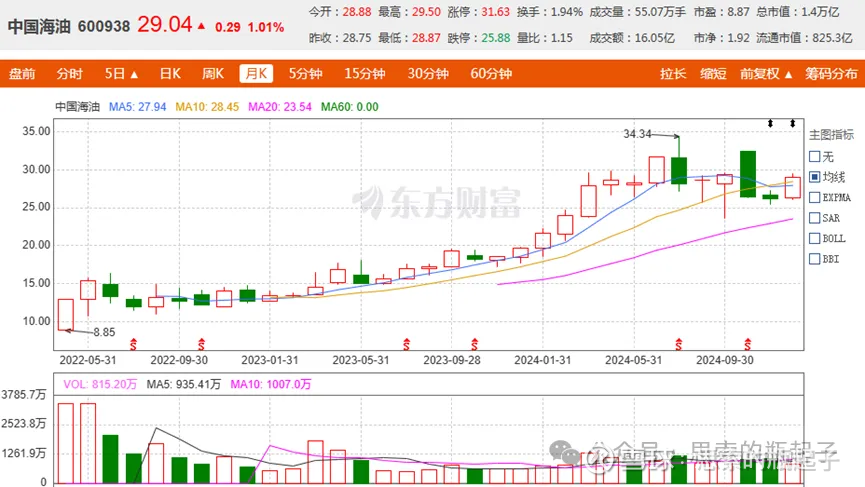Select the 日K daily candlestick tab
Image resolution: width=865 pixels, height=487 pixels.
click(x=170, y=74)
